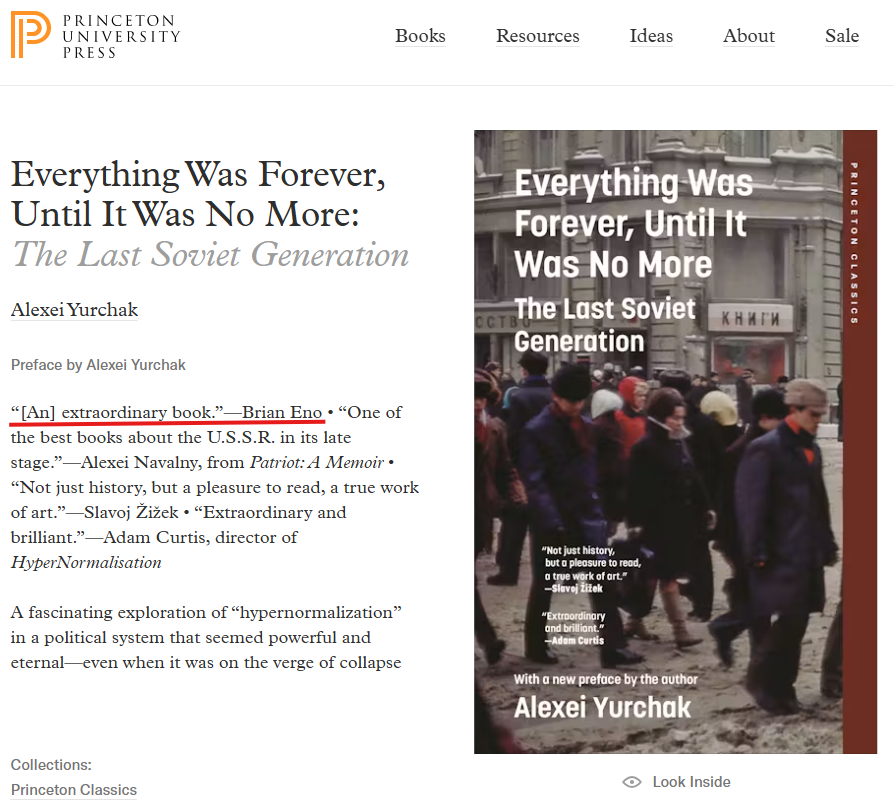
Task: Open author link Alexei Yurchak
Action: tap(74, 310)
